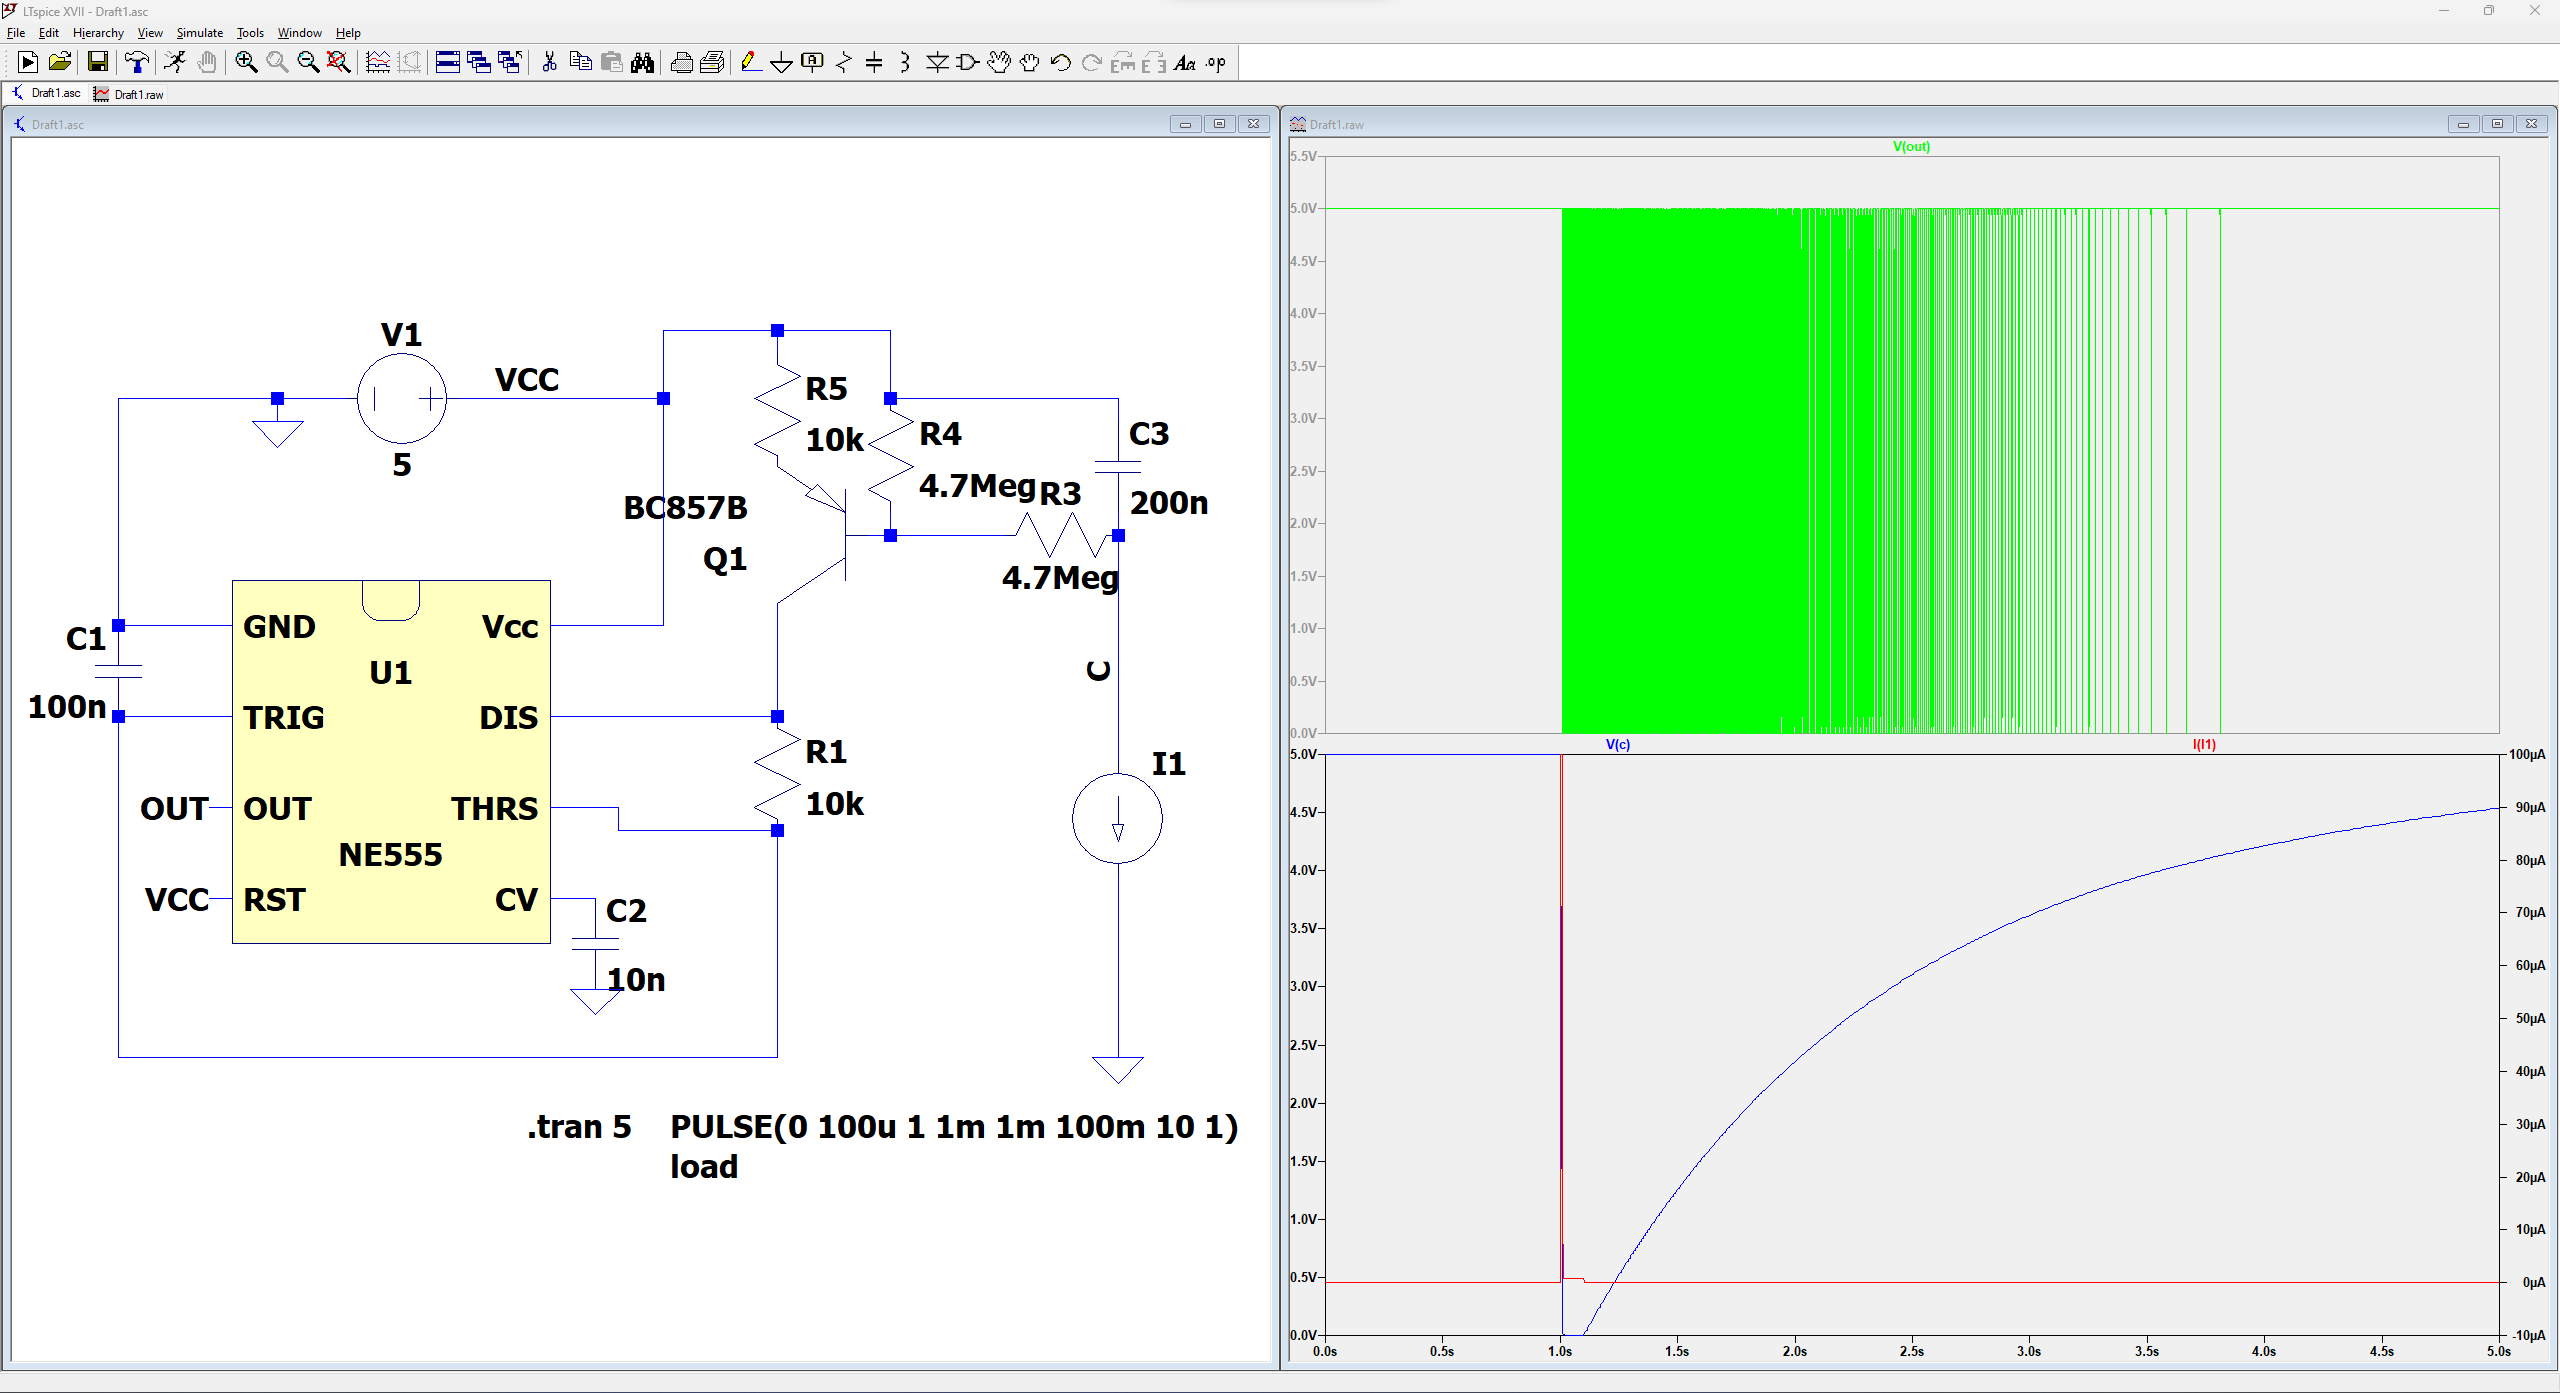Select the Zoom In magnifier icon
The width and height of the screenshot is (2560, 1393).
[x=246, y=62]
